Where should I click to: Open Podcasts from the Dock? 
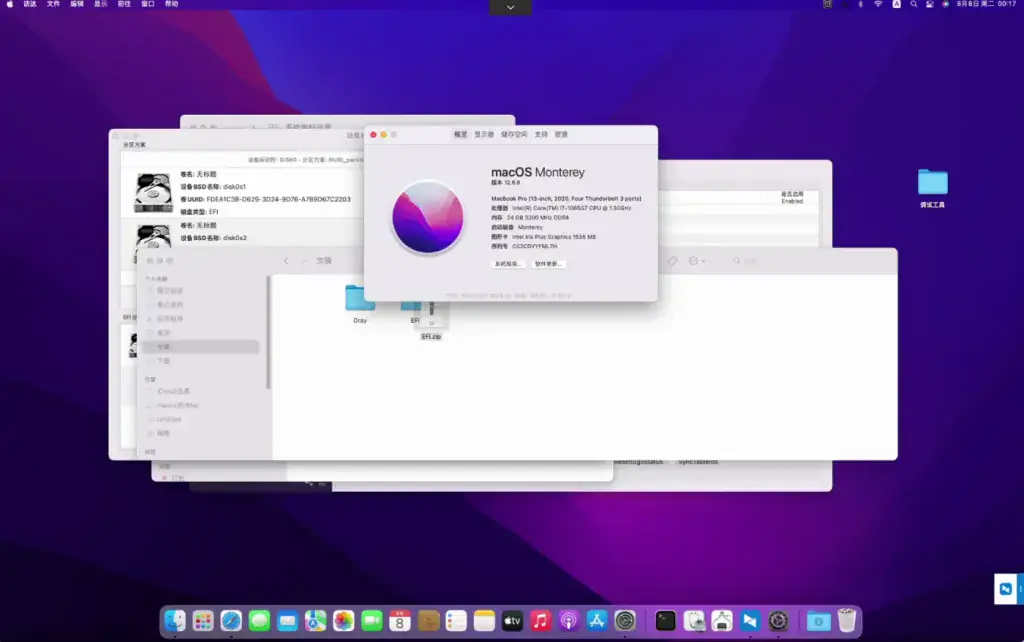(x=568, y=620)
